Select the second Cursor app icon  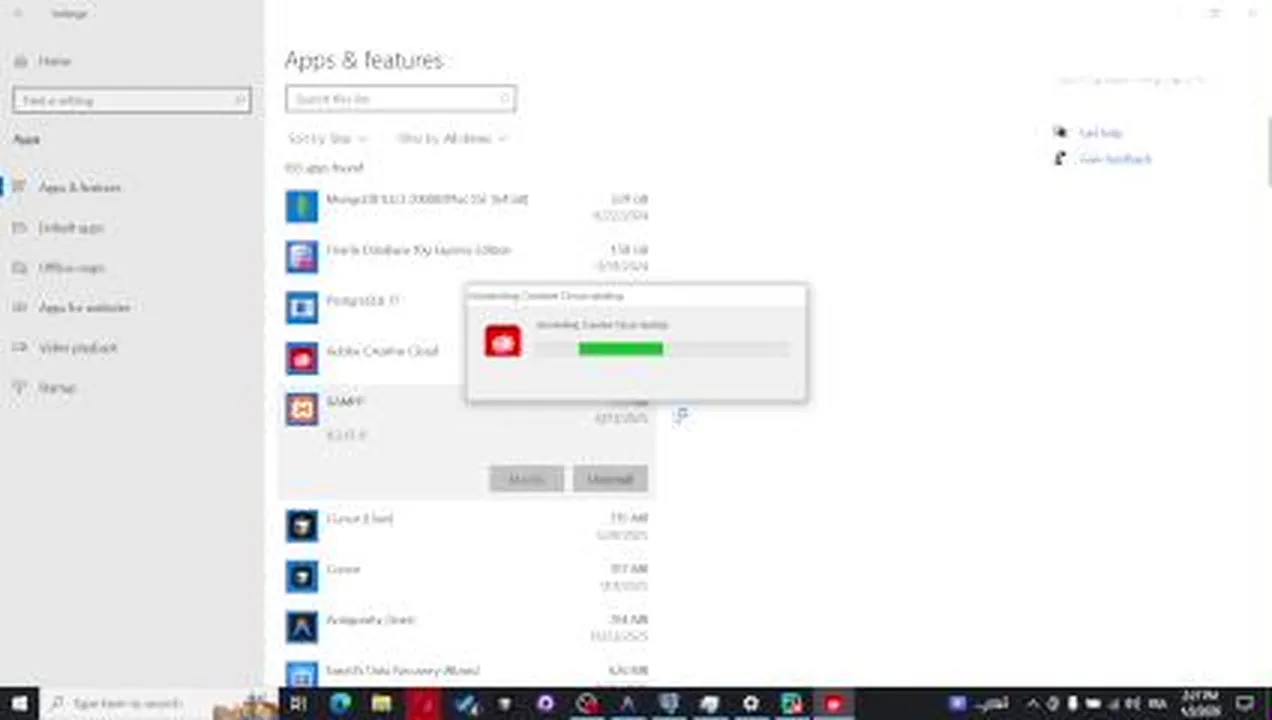pos(302,576)
